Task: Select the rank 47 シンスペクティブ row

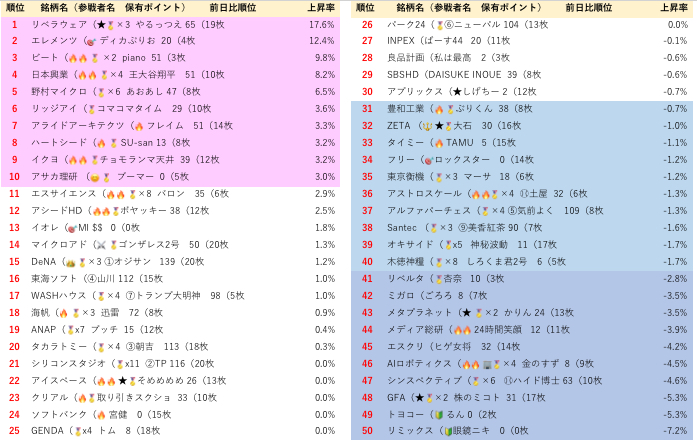Action: (x=522, y=381)
